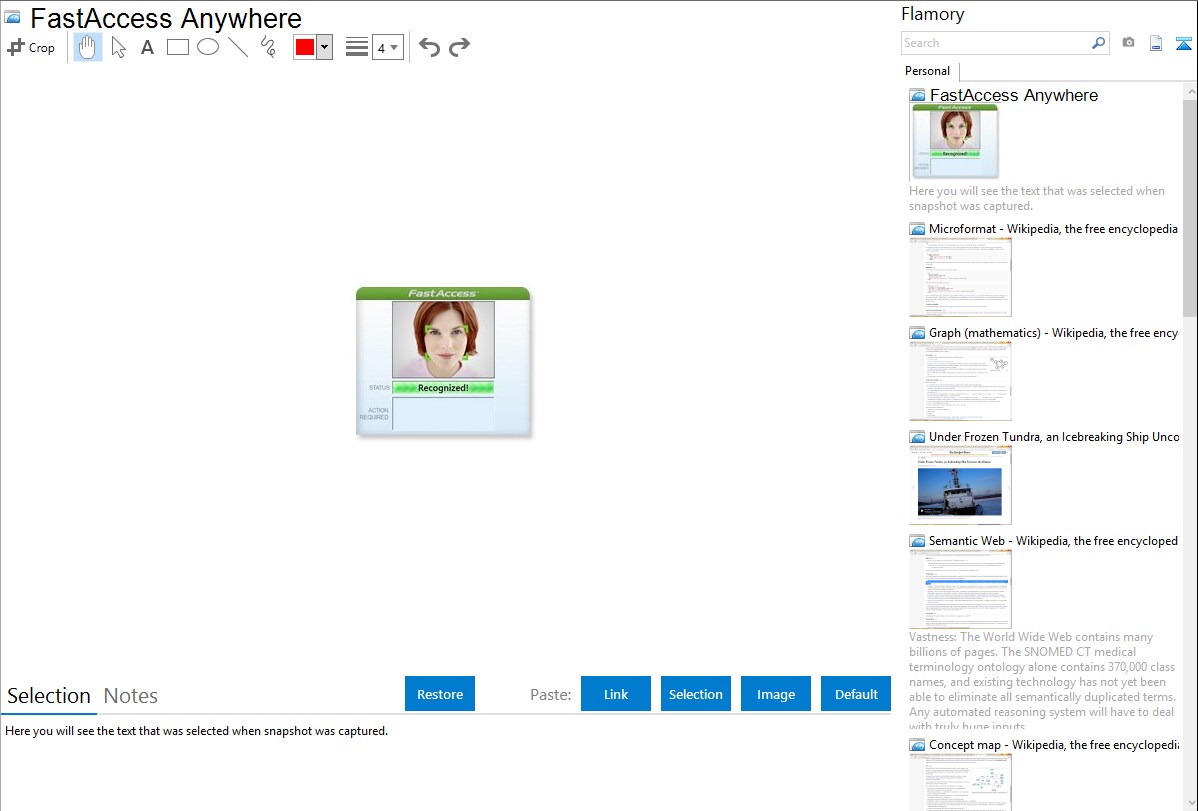
Task: Select the straight line tool
Action: [x=238, y=47]
